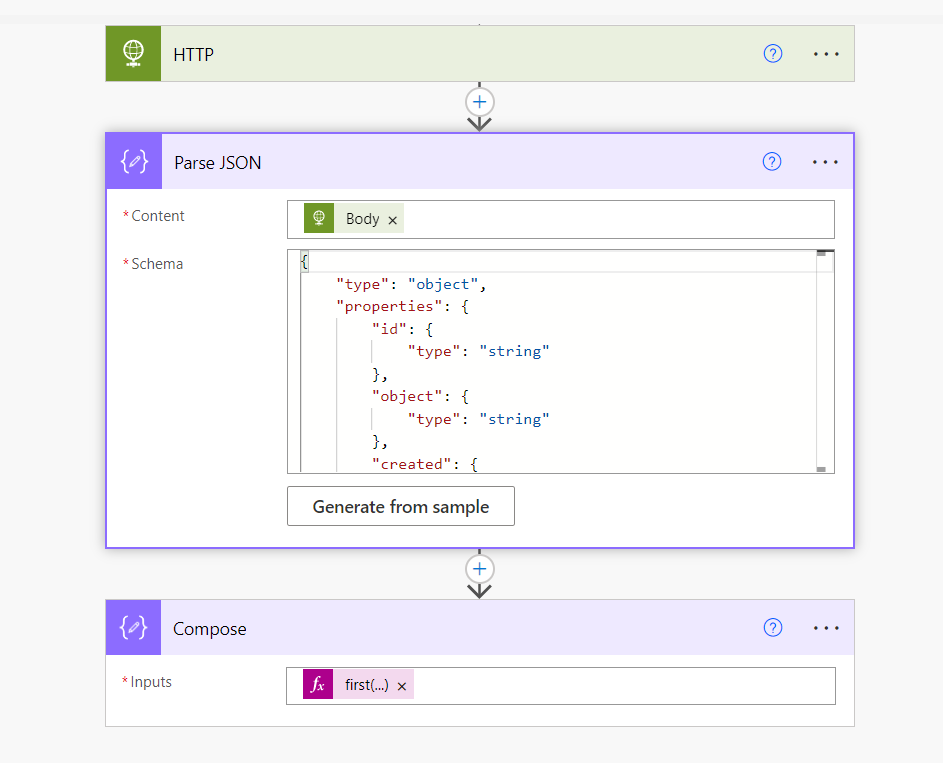Open help for the HTTP action

point(772,54)
